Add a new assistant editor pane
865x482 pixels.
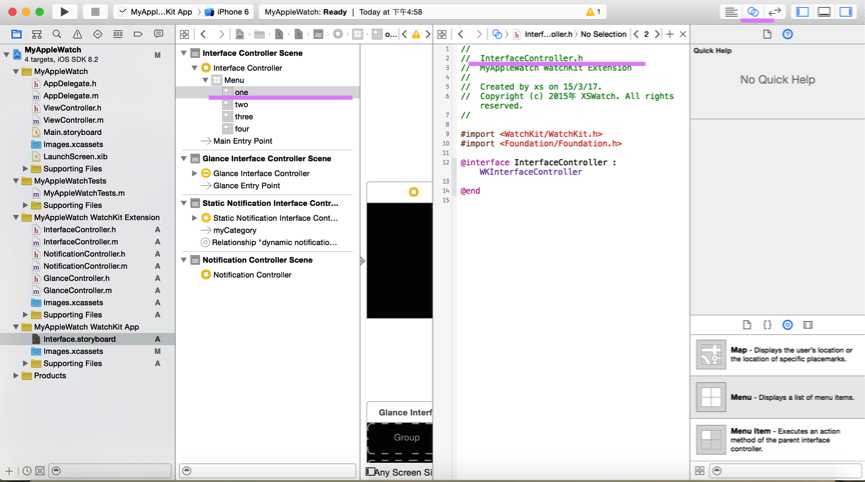[x=670, y=34]
